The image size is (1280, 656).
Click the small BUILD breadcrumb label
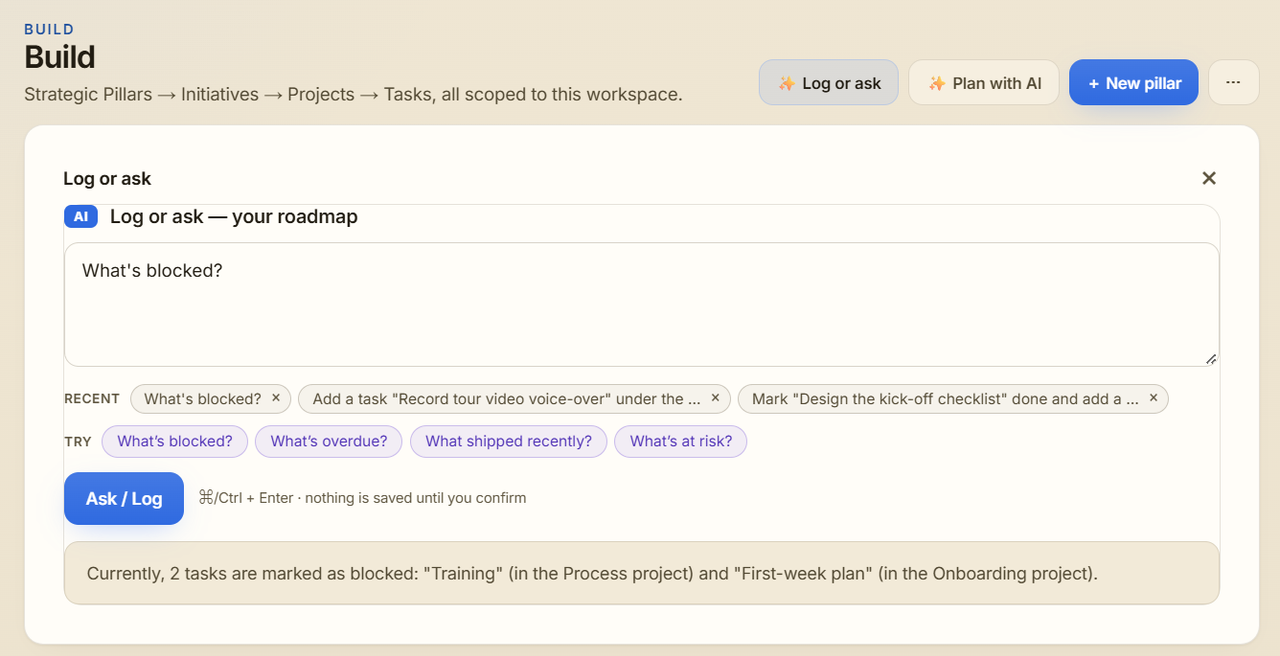pos(49,29)
